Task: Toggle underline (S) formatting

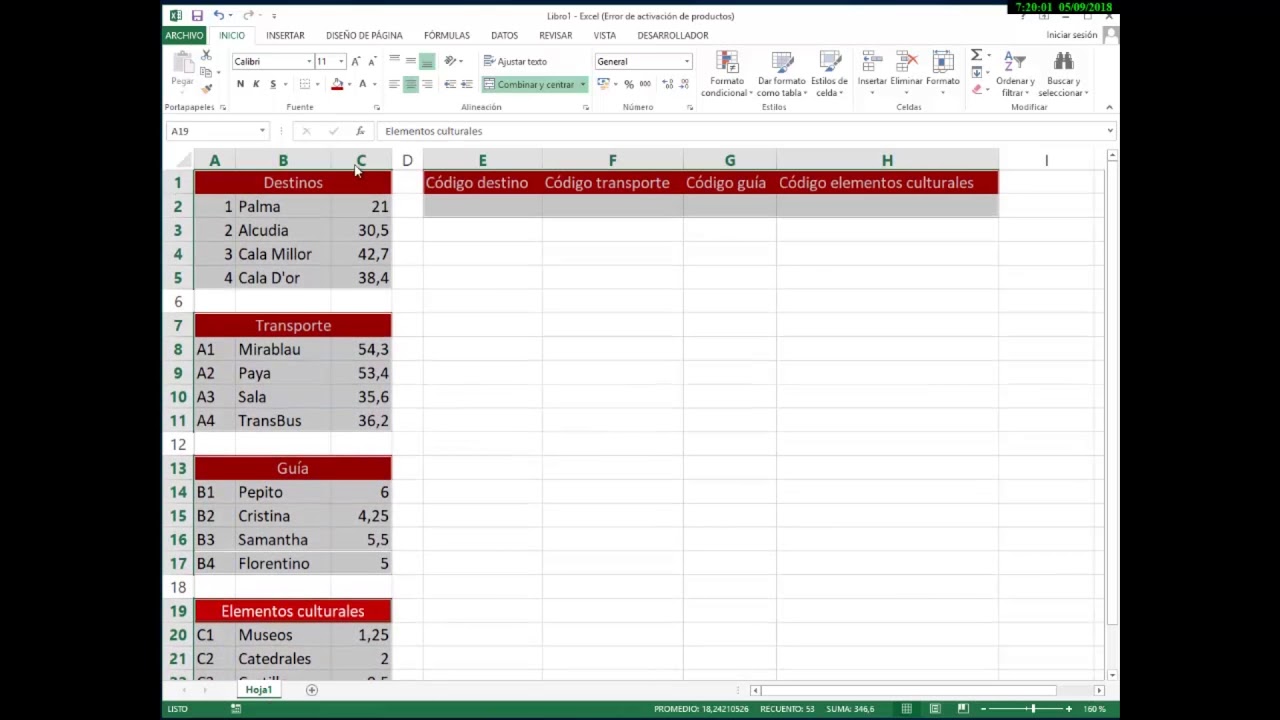Action: 272,84
